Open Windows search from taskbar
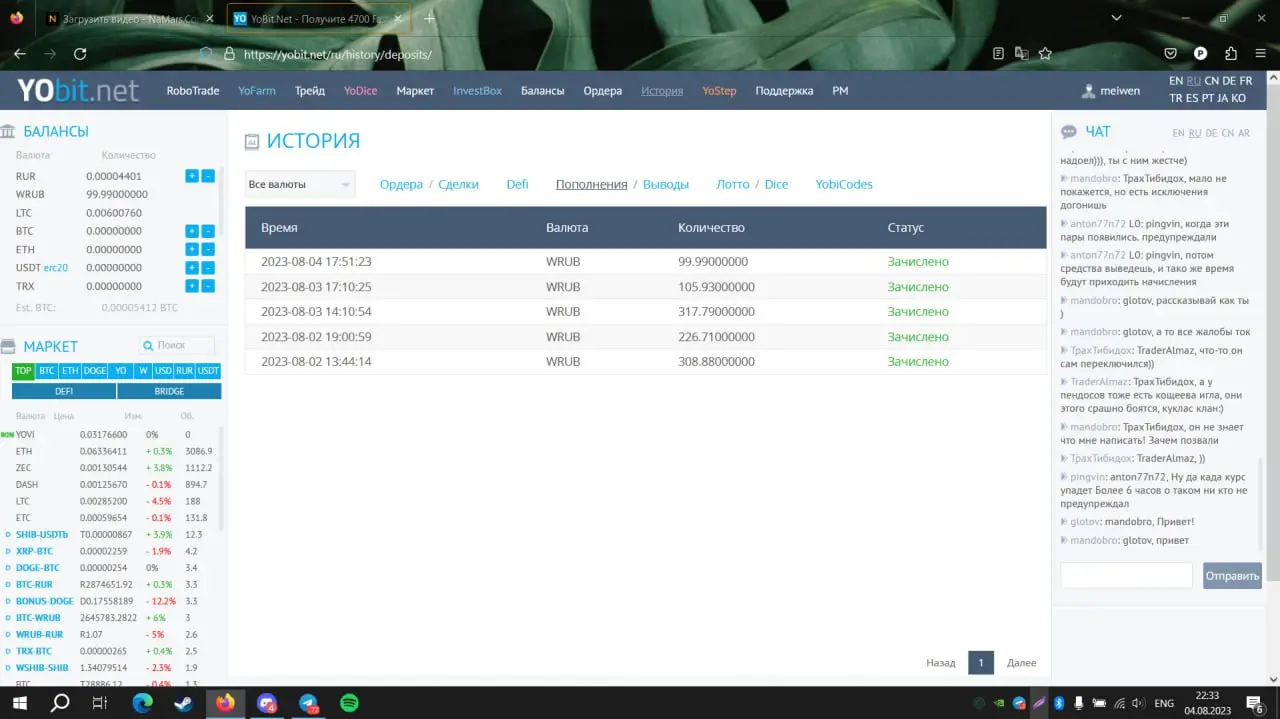Screen dimensions: 1280x719 60,703
